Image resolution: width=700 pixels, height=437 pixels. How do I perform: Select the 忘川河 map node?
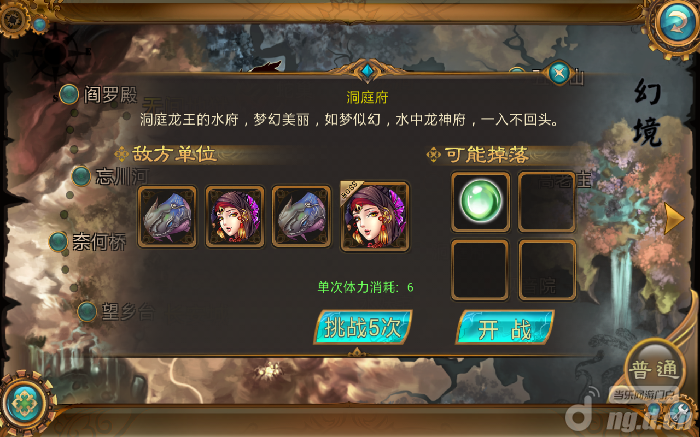pyautogui.click(x=110, y=176)
